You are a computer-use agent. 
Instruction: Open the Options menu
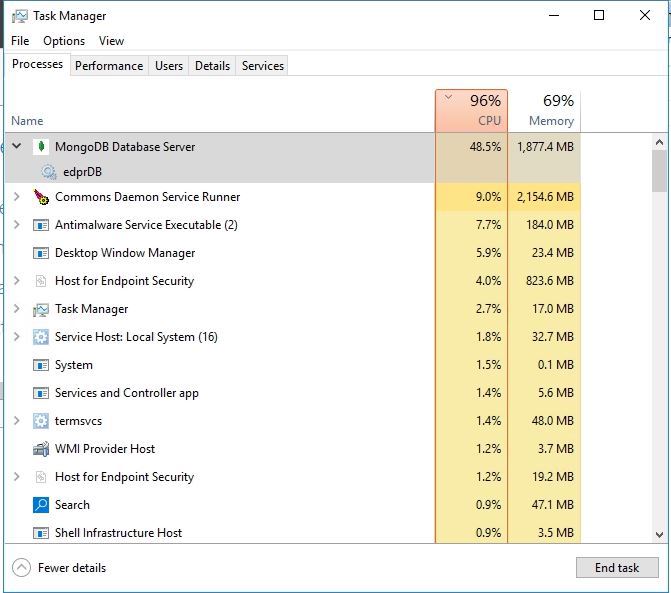(64, 41)
